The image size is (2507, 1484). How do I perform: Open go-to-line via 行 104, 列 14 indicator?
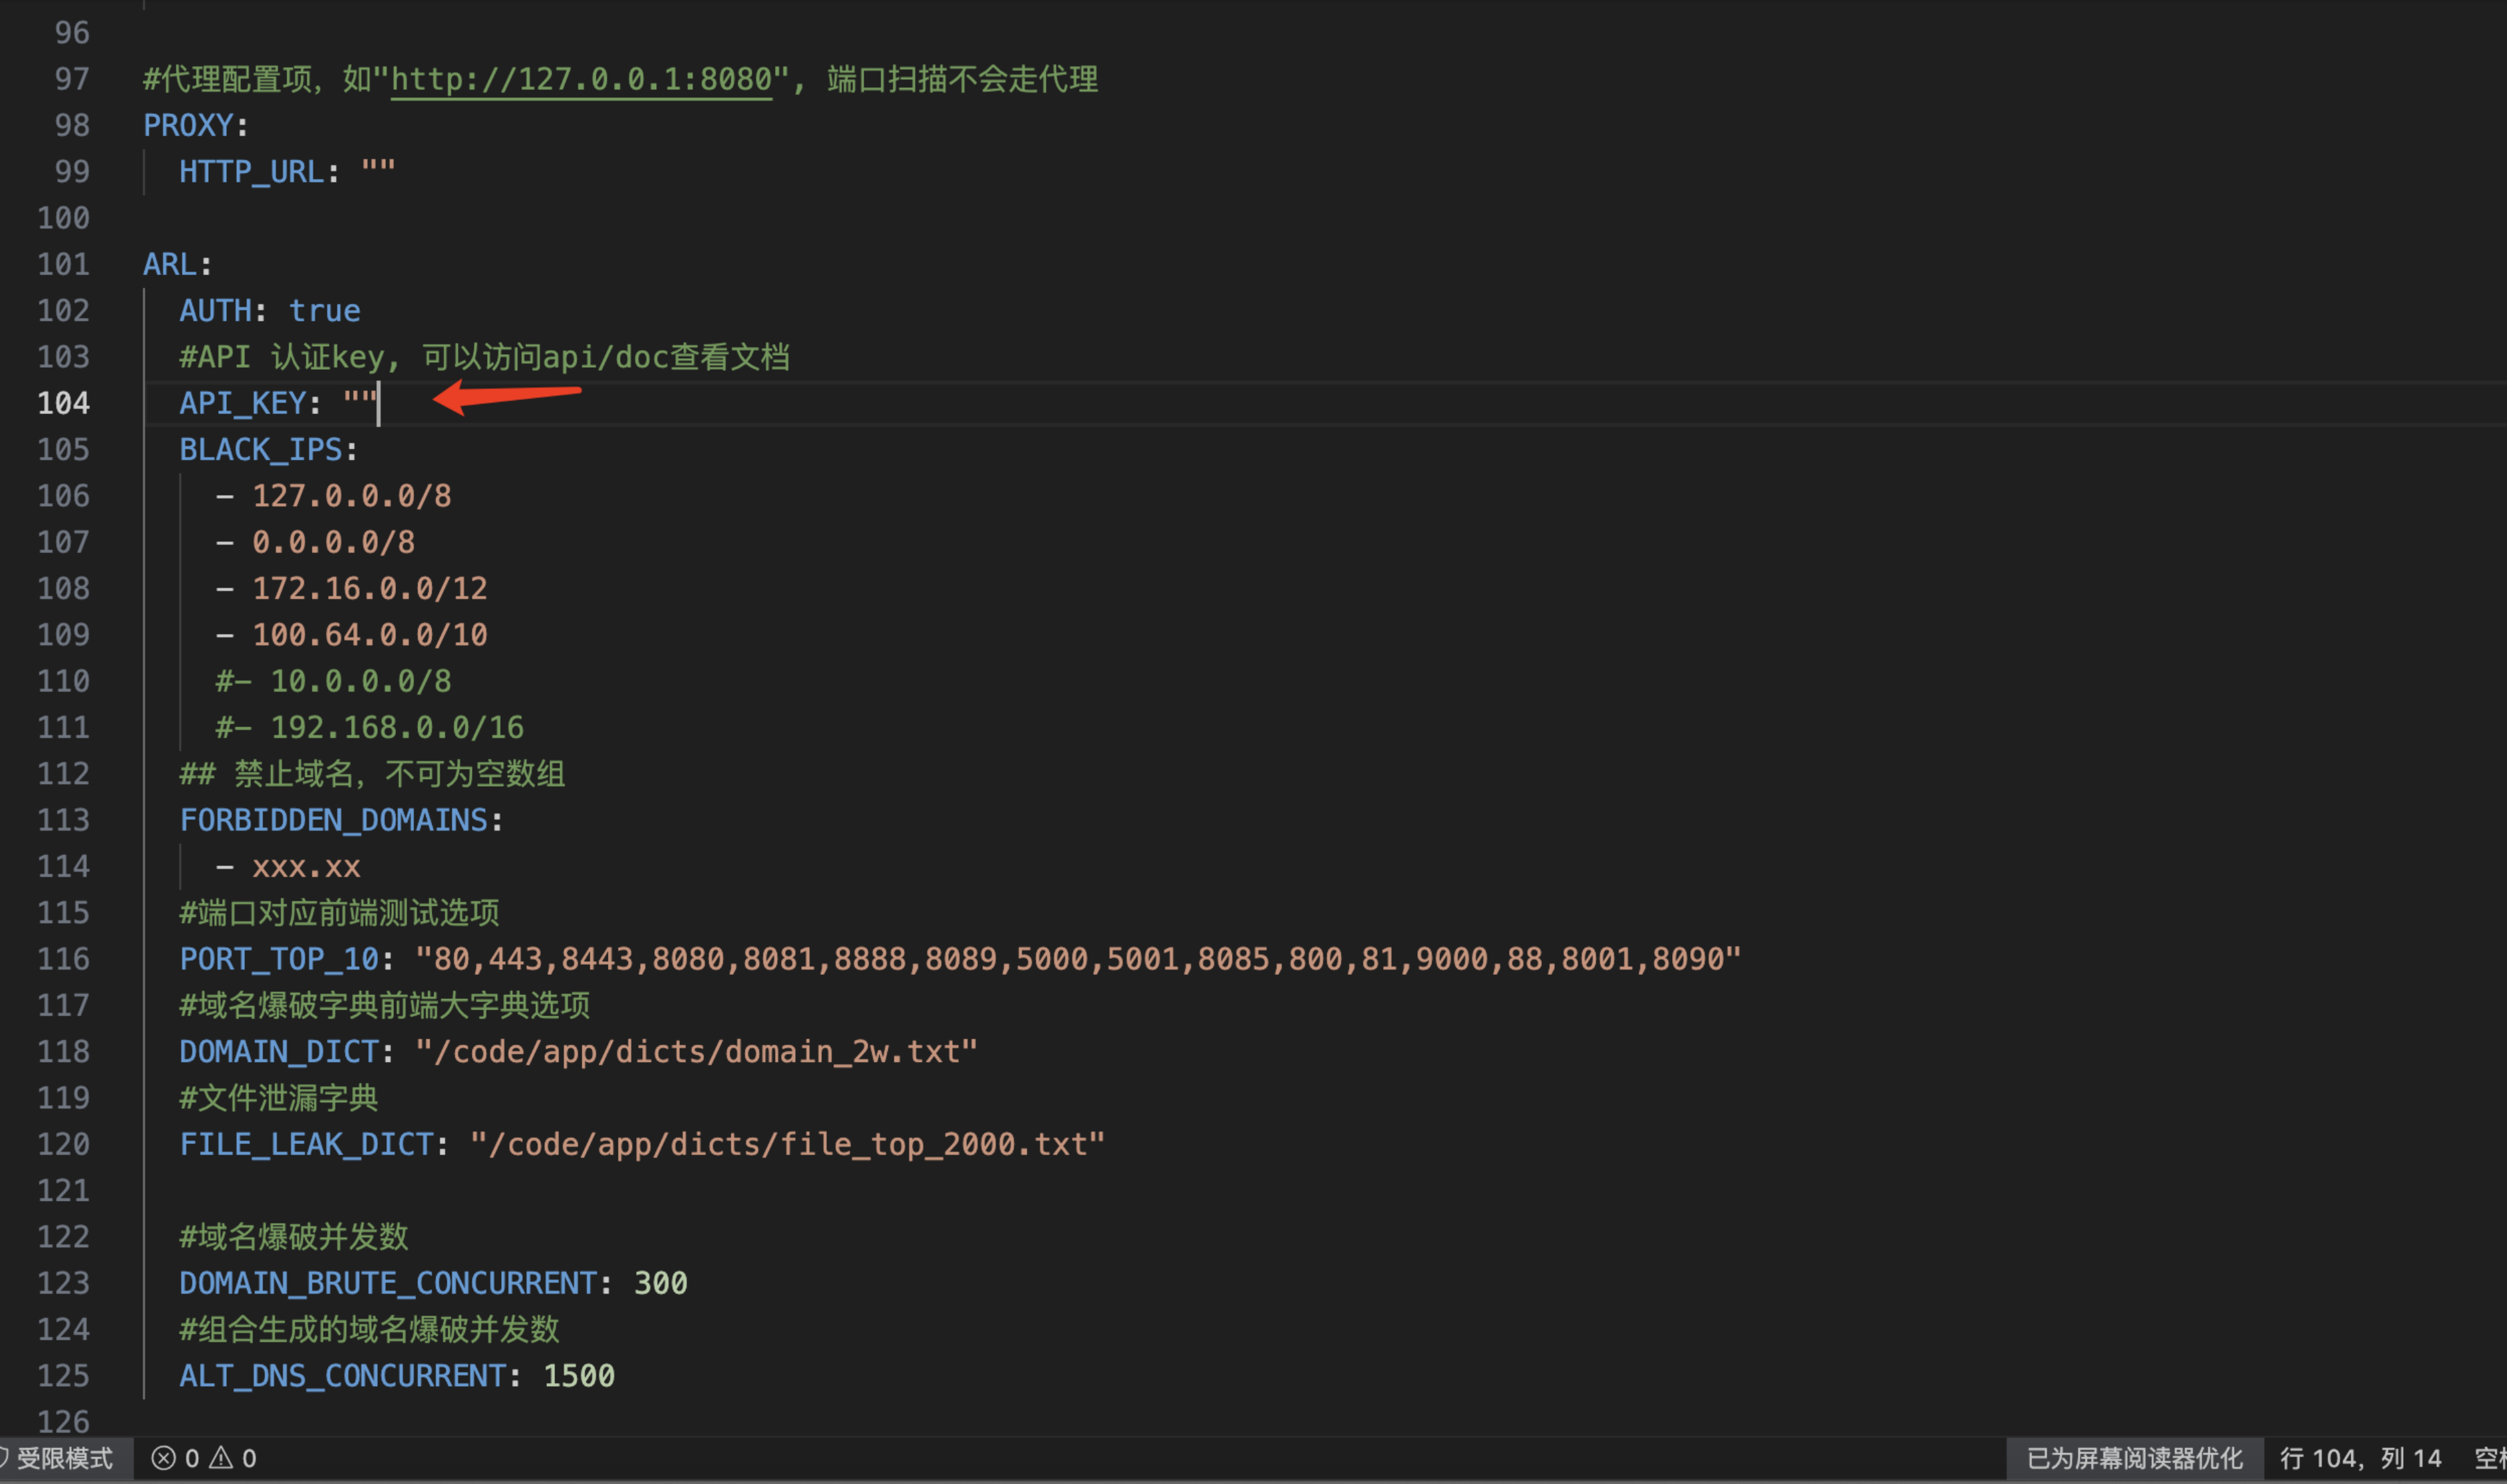click(2360, 1458)
